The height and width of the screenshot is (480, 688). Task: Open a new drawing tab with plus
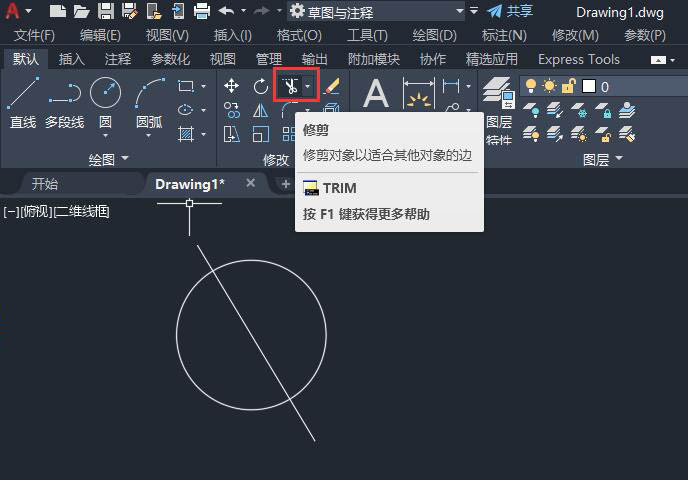tap(286, 184)
